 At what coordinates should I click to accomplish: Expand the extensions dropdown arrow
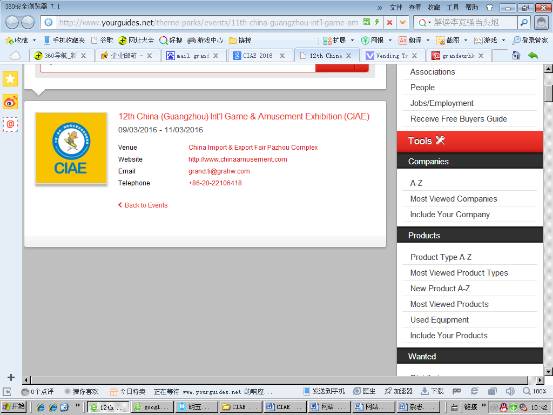[352, 40]
